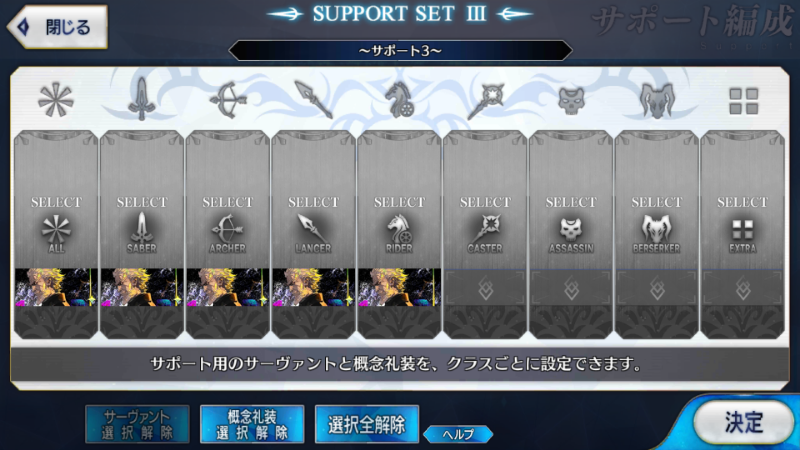
Task: Open the craft essence thumbnail under RIDER
Action: pos(399,287)
